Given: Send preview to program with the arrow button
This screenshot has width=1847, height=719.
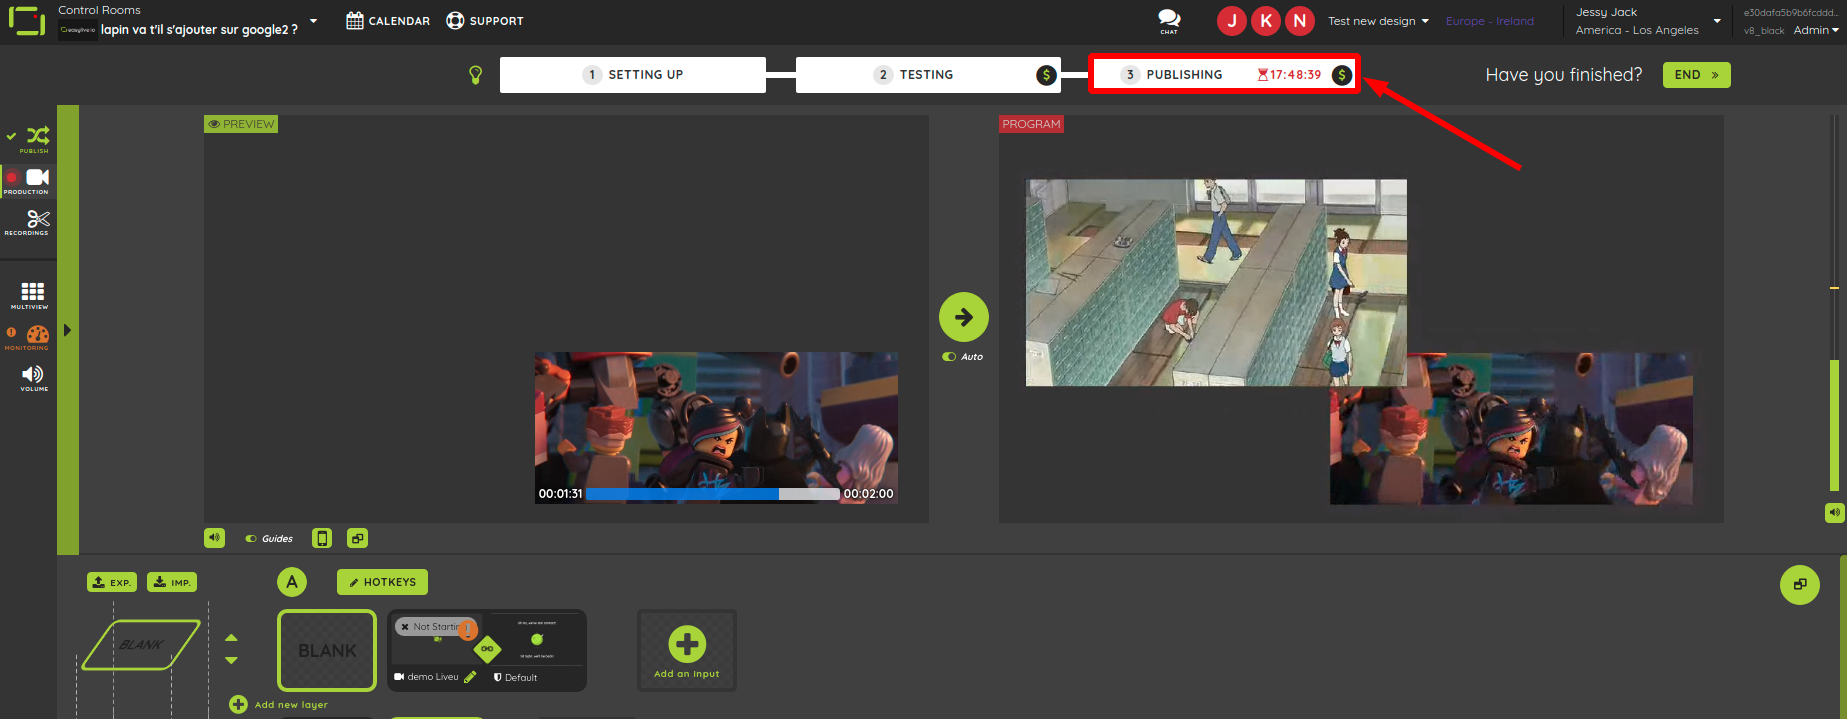Looking at the screenshot, I should click(964, 317).
